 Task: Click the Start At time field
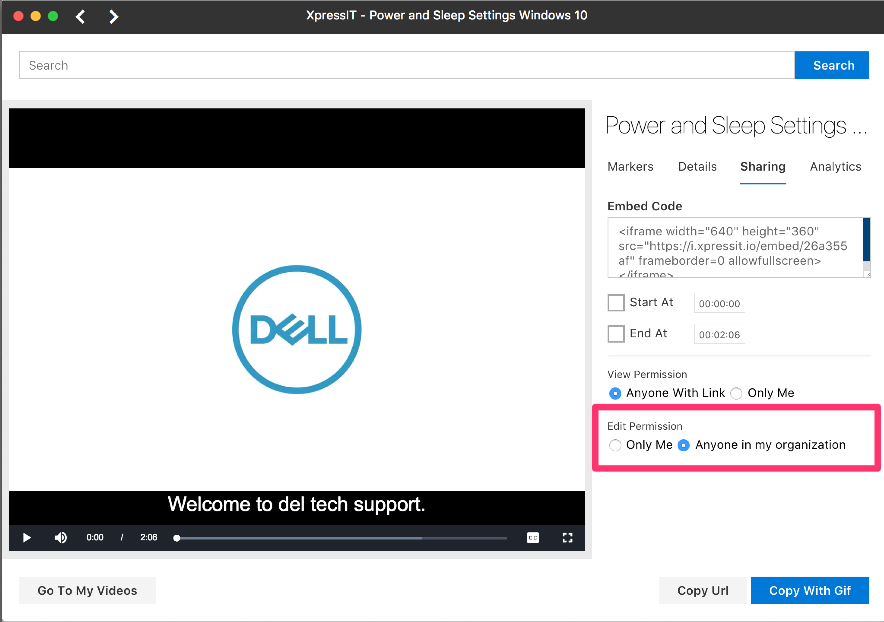click(x=719, y=303)
